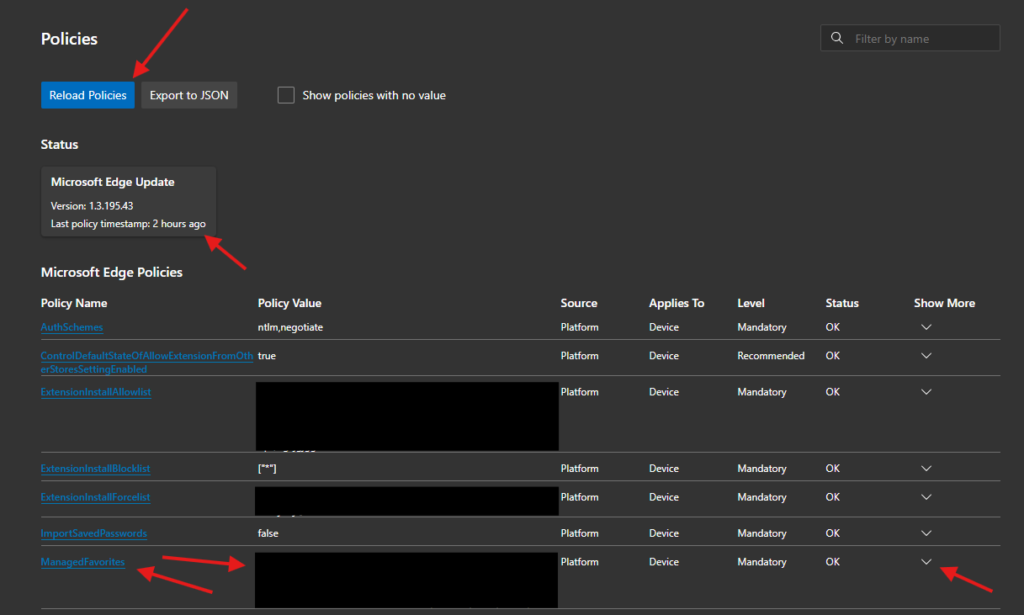Image resolution: width=1024 pixels, height=615 pixels.
Task: Expand the AuthSchemes policy details chevron
Action: point(926,326)
